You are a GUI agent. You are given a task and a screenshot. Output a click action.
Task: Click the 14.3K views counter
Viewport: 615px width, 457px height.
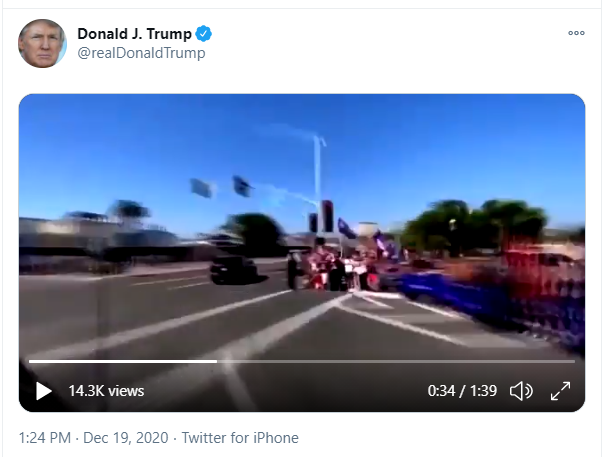click(106, 391)
